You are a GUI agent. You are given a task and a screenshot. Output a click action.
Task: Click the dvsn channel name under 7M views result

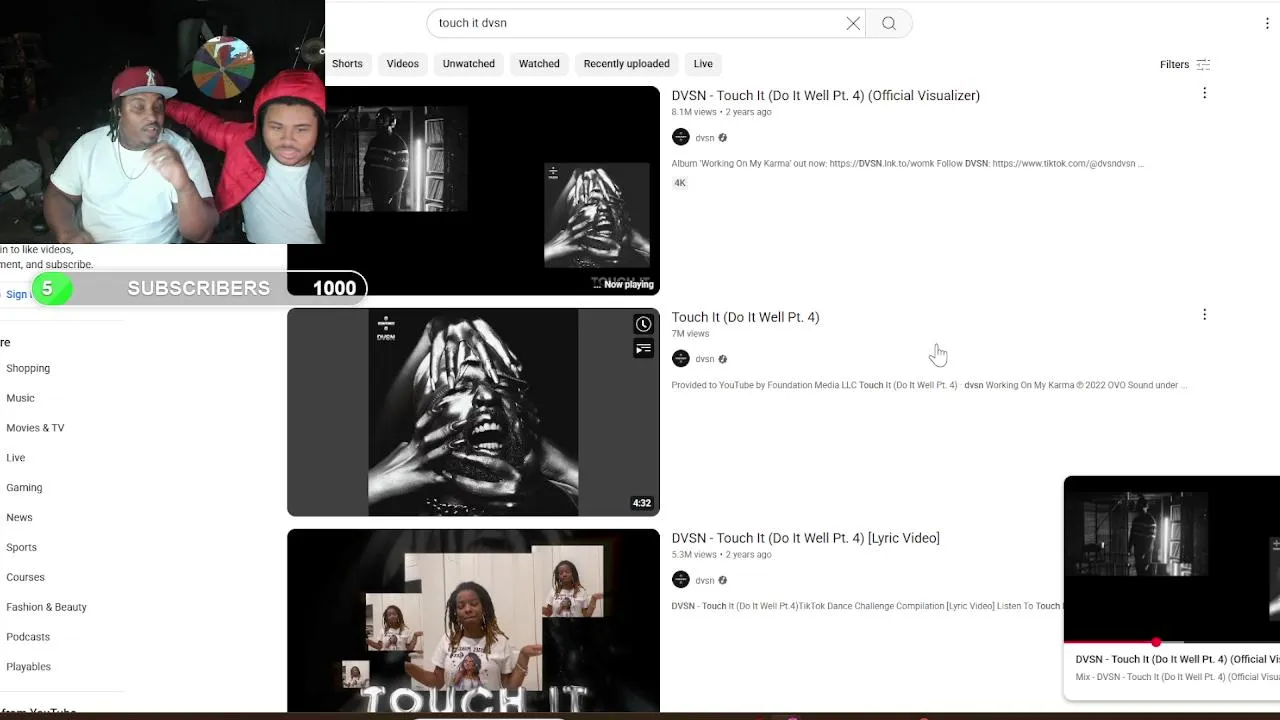pos(705,359)
